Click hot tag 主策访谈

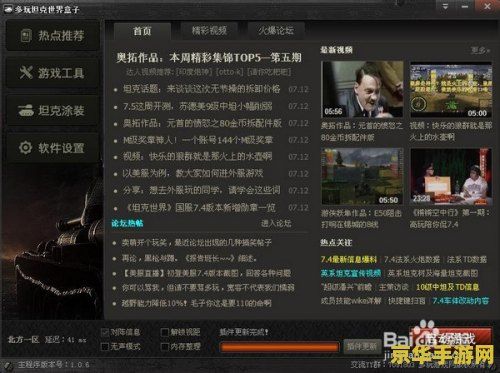pos(394,287)
